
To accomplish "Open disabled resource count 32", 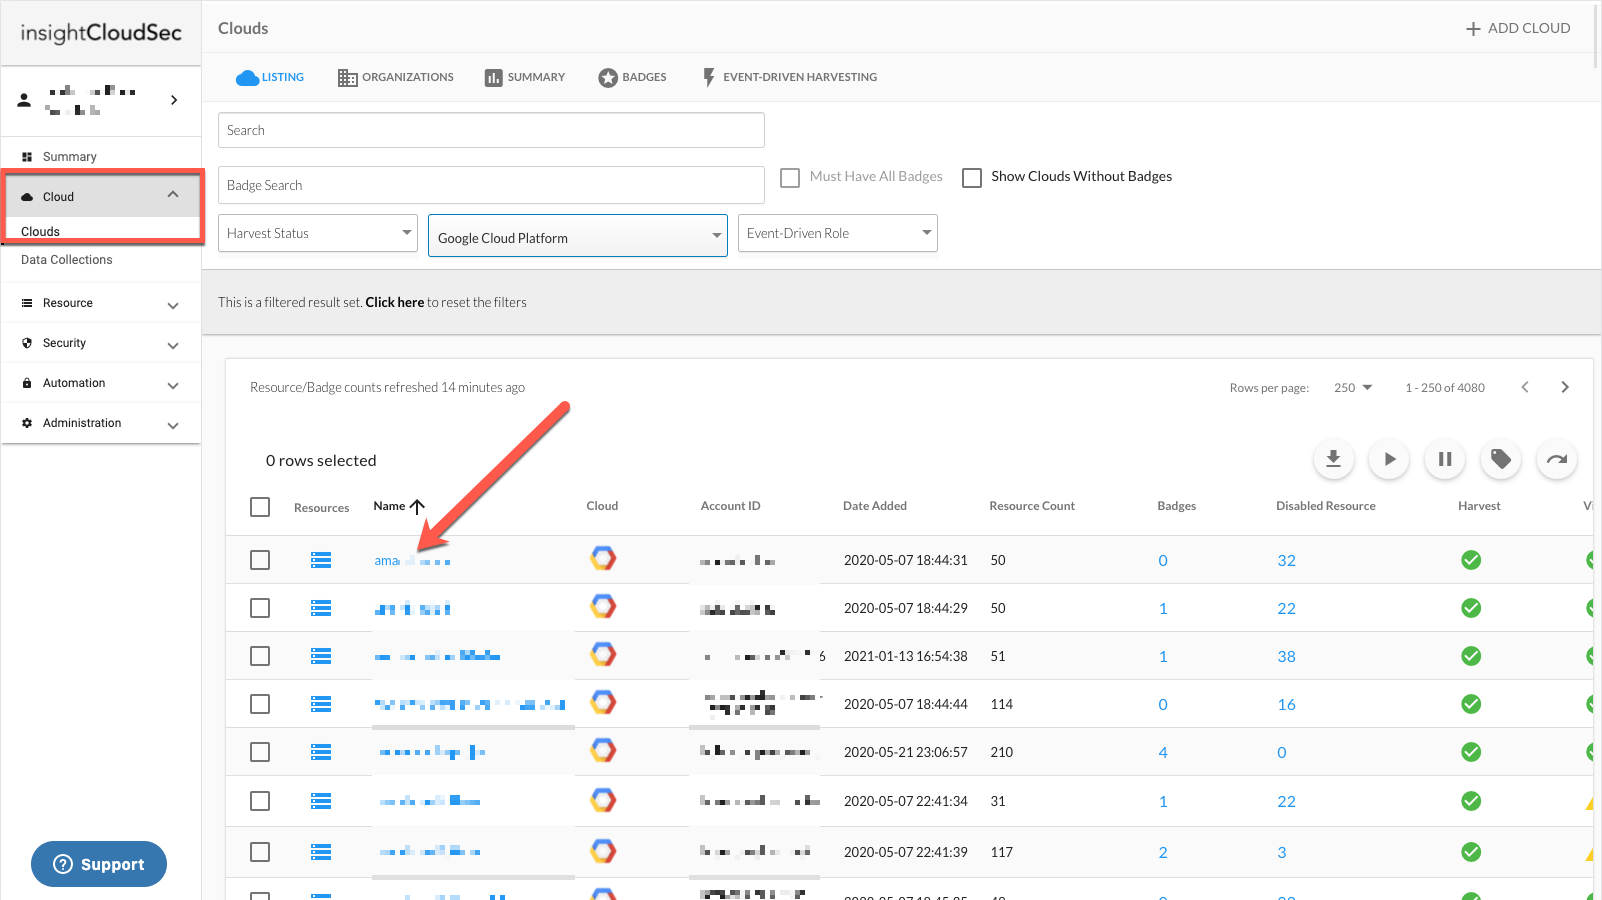I will coord(1286,560).
